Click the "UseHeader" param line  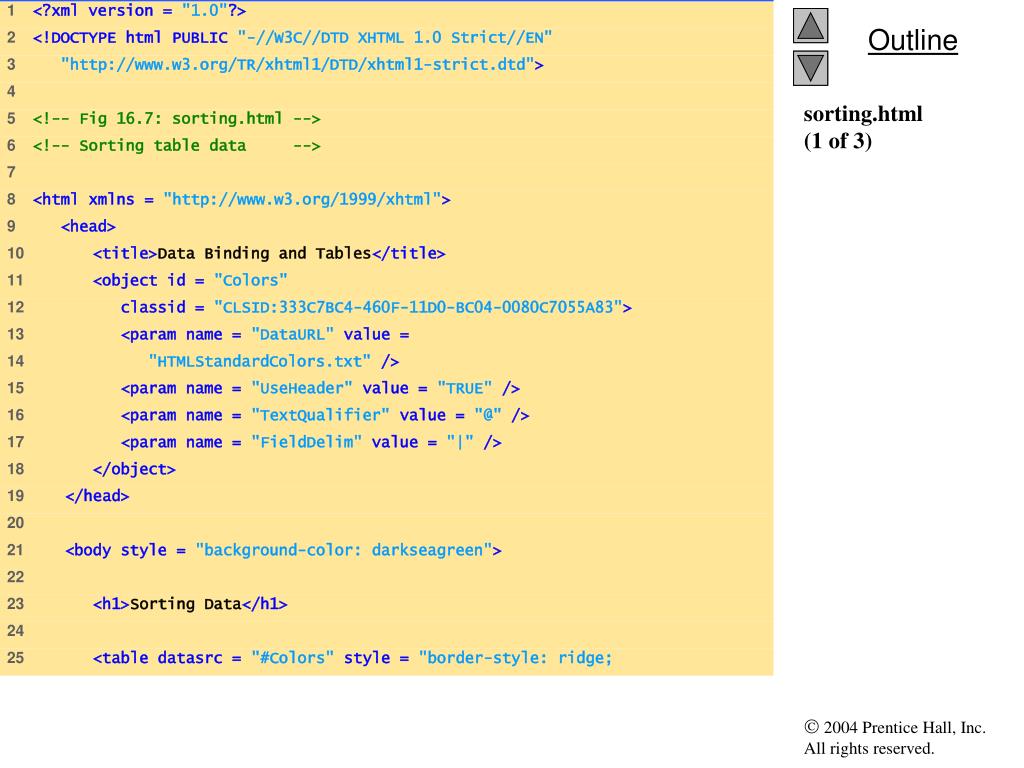[x=320, y=389]
